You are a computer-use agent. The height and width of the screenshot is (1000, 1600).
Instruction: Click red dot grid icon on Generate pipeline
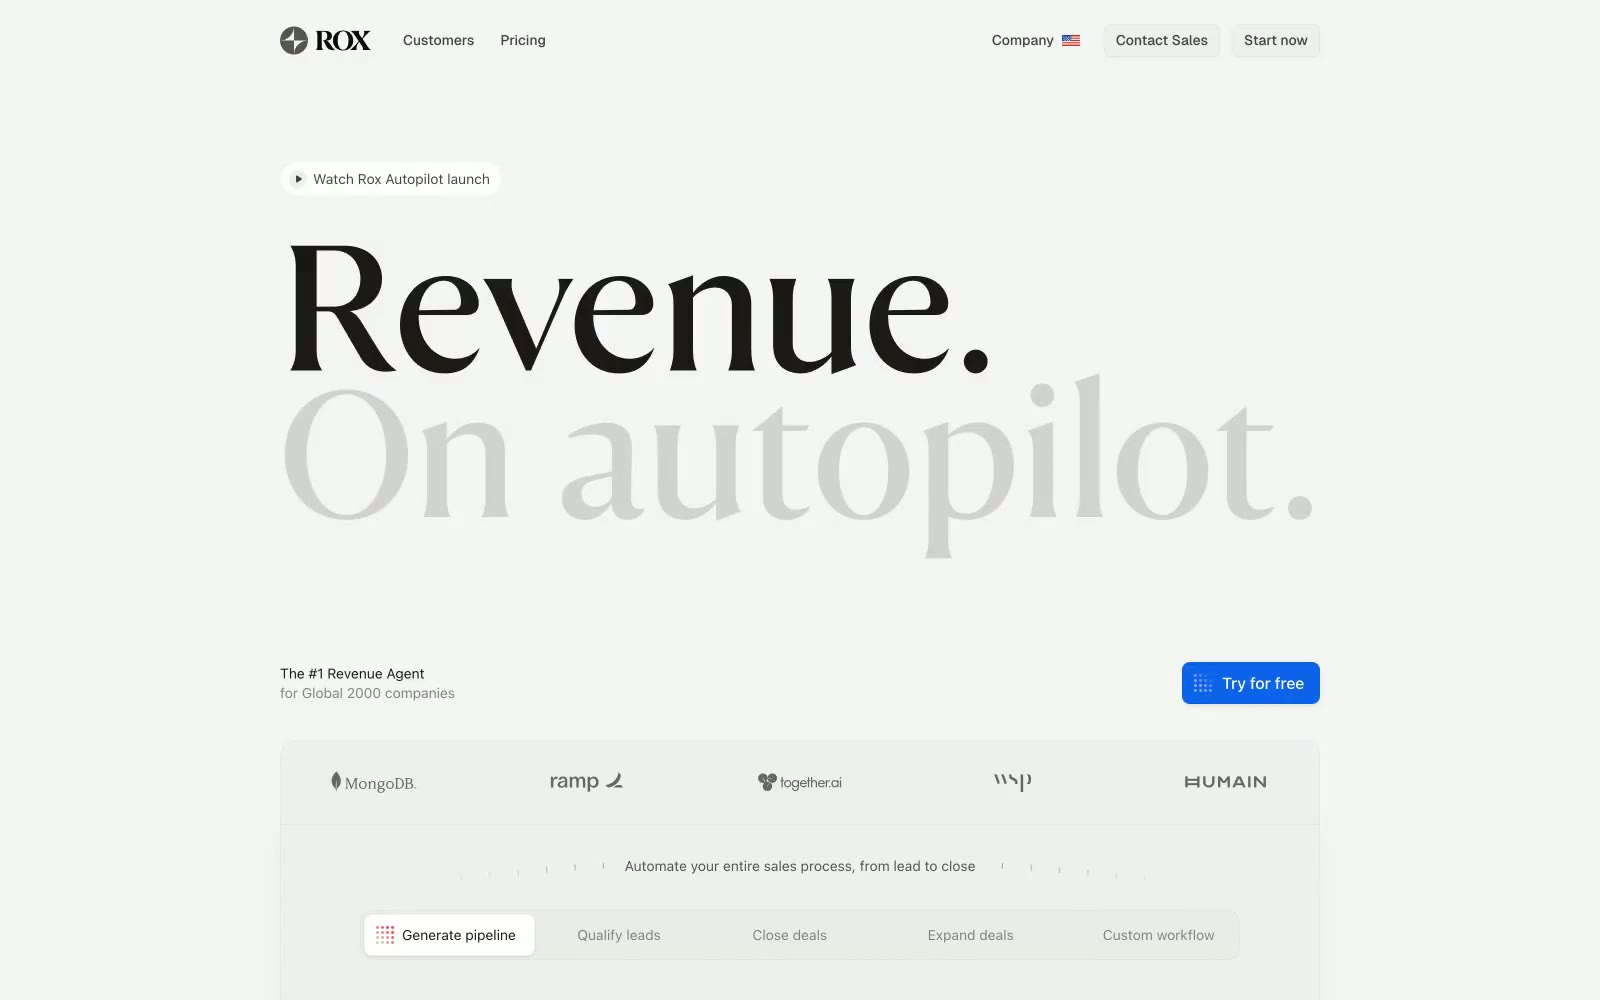(x=385, y=935)
